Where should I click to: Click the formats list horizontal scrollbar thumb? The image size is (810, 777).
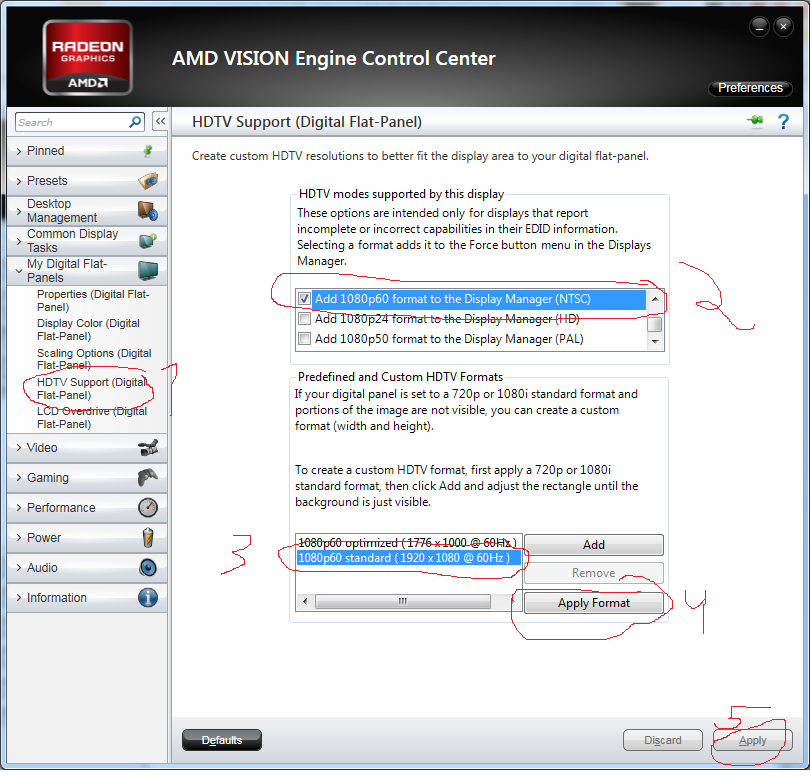click(403, 601)
